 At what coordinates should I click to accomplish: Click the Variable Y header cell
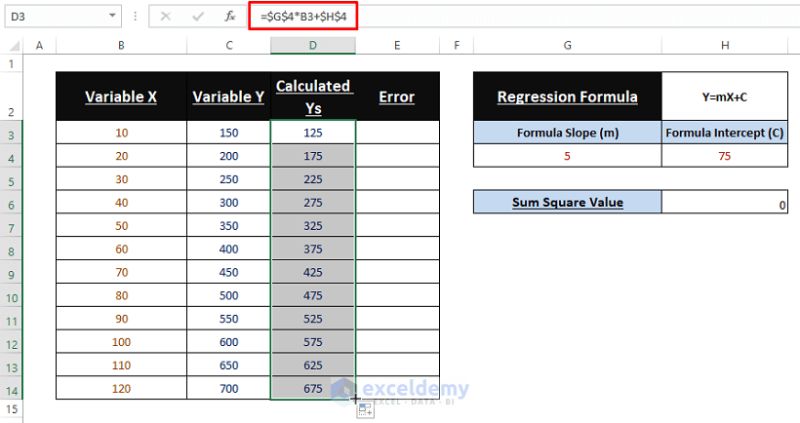[229, 96]
